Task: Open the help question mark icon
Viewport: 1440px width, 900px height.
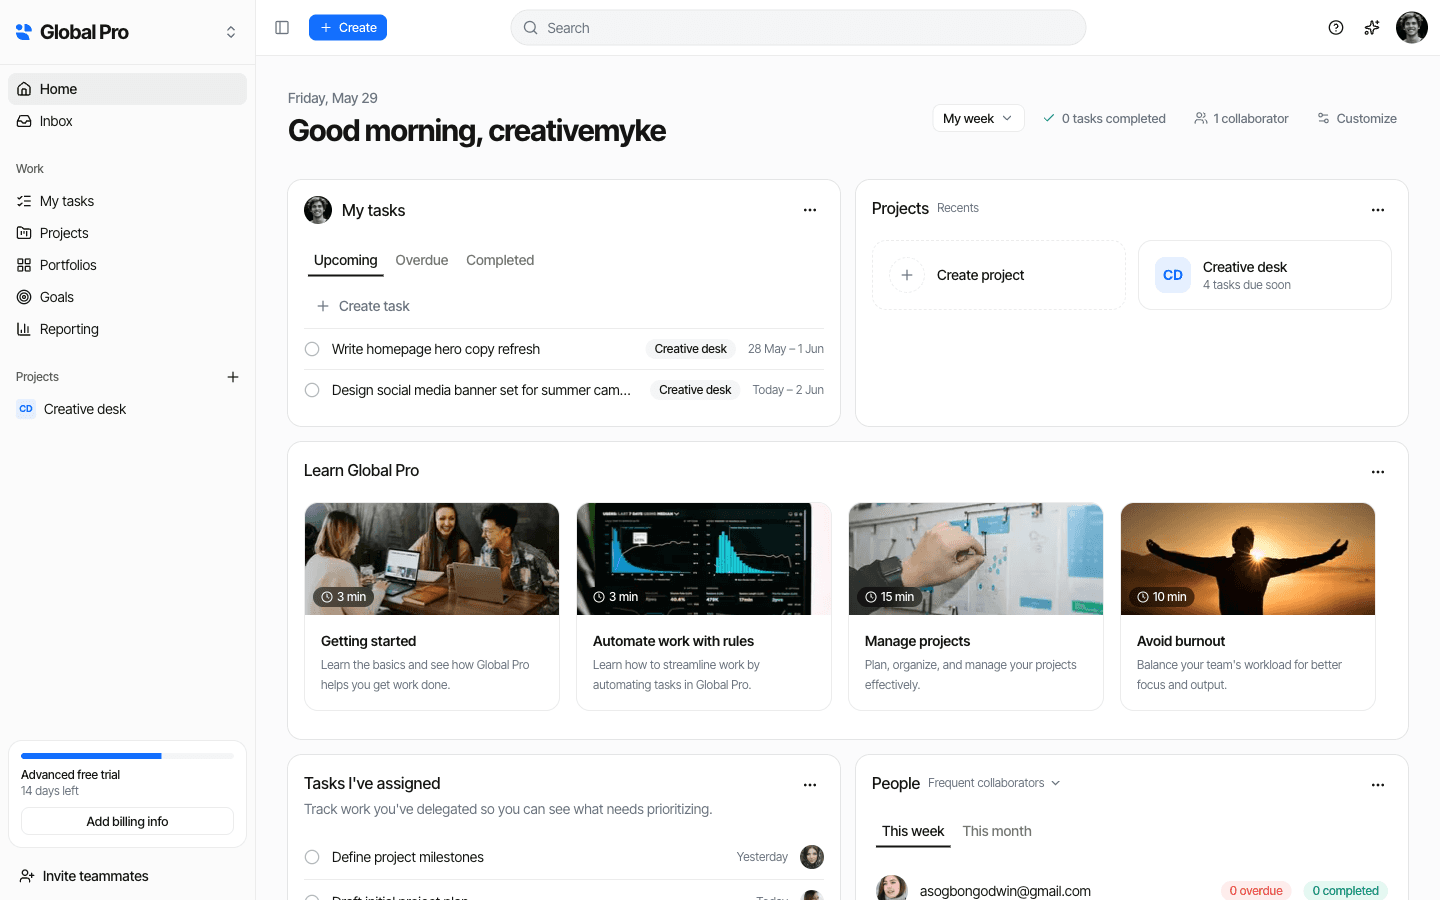Action: pos(1336,28)
